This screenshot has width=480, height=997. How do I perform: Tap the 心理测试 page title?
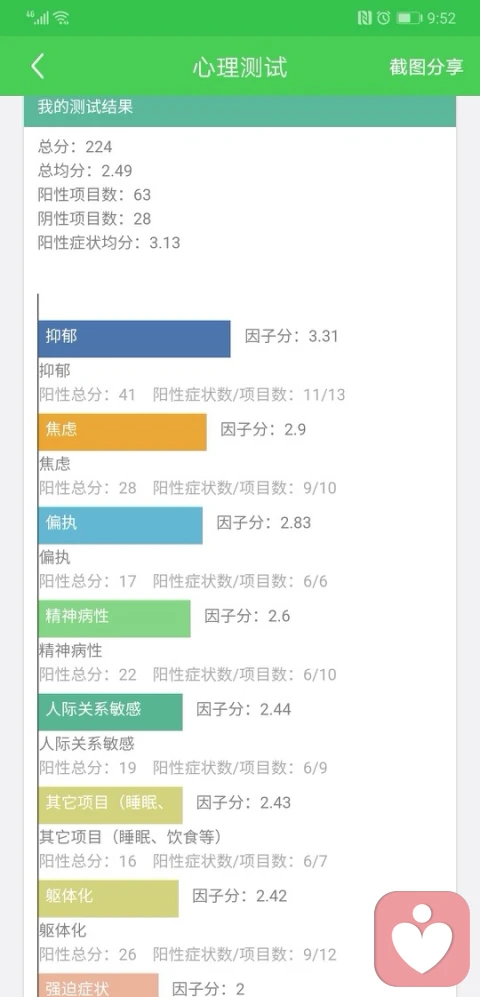pos(240,67)
